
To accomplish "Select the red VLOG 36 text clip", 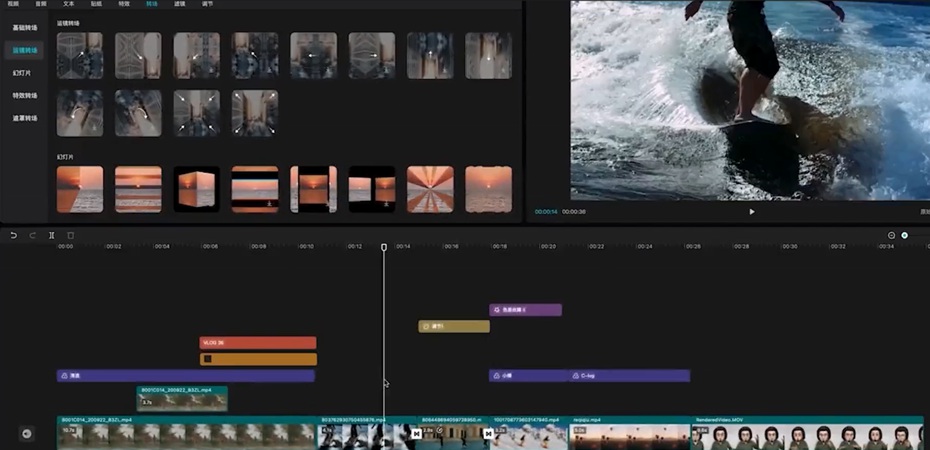I will click(x=258, y=343).
